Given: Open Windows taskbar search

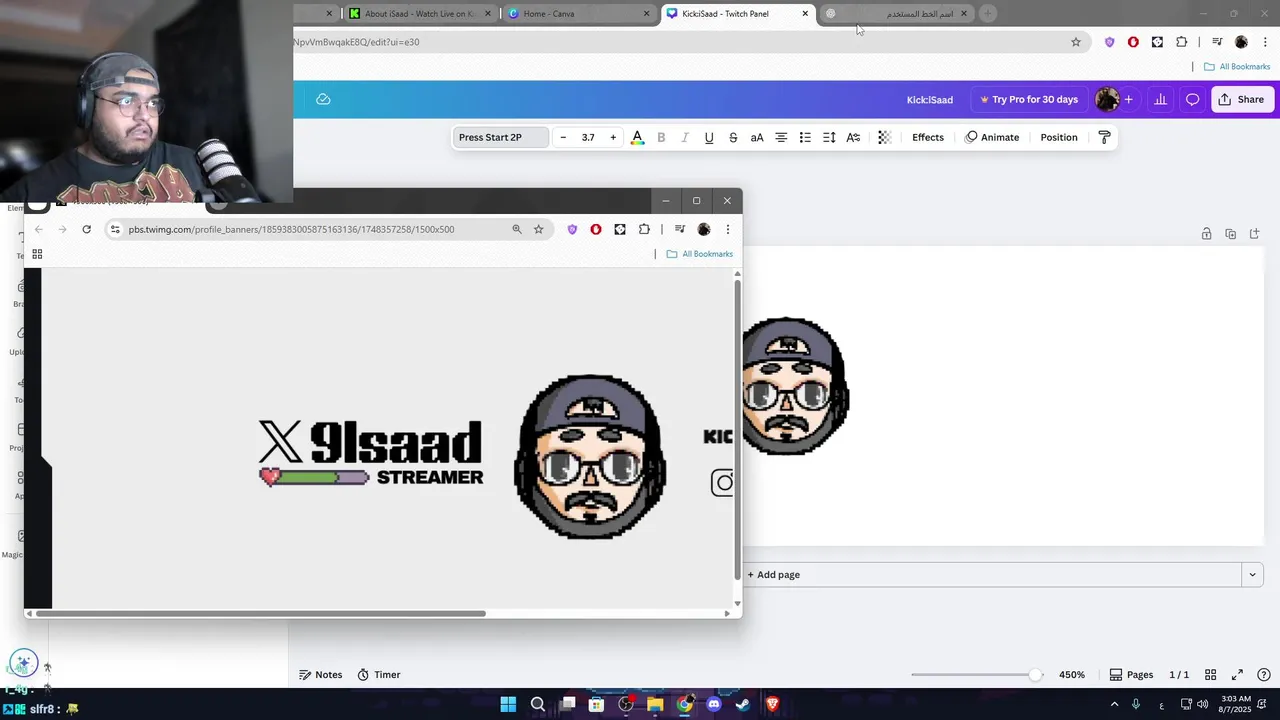Looking at the screenshot, I should click(537, 705).
